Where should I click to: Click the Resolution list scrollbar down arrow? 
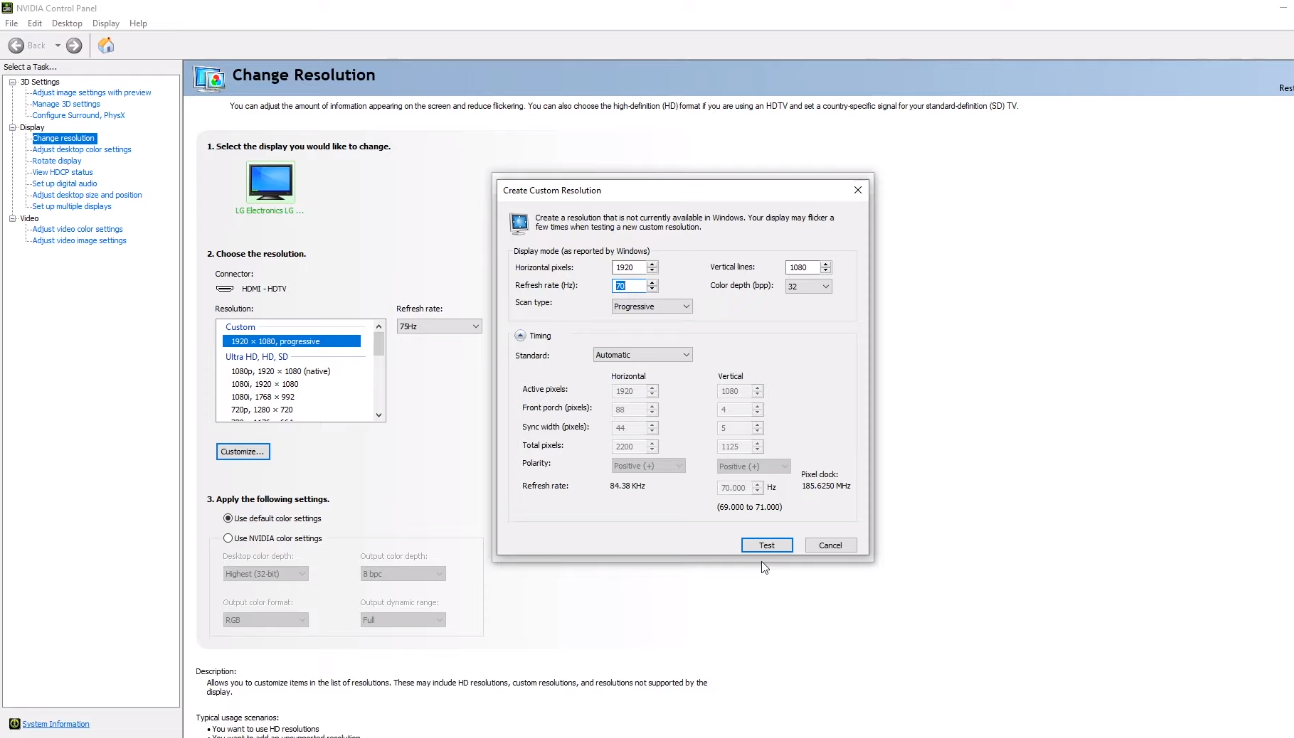pos(379,415)
